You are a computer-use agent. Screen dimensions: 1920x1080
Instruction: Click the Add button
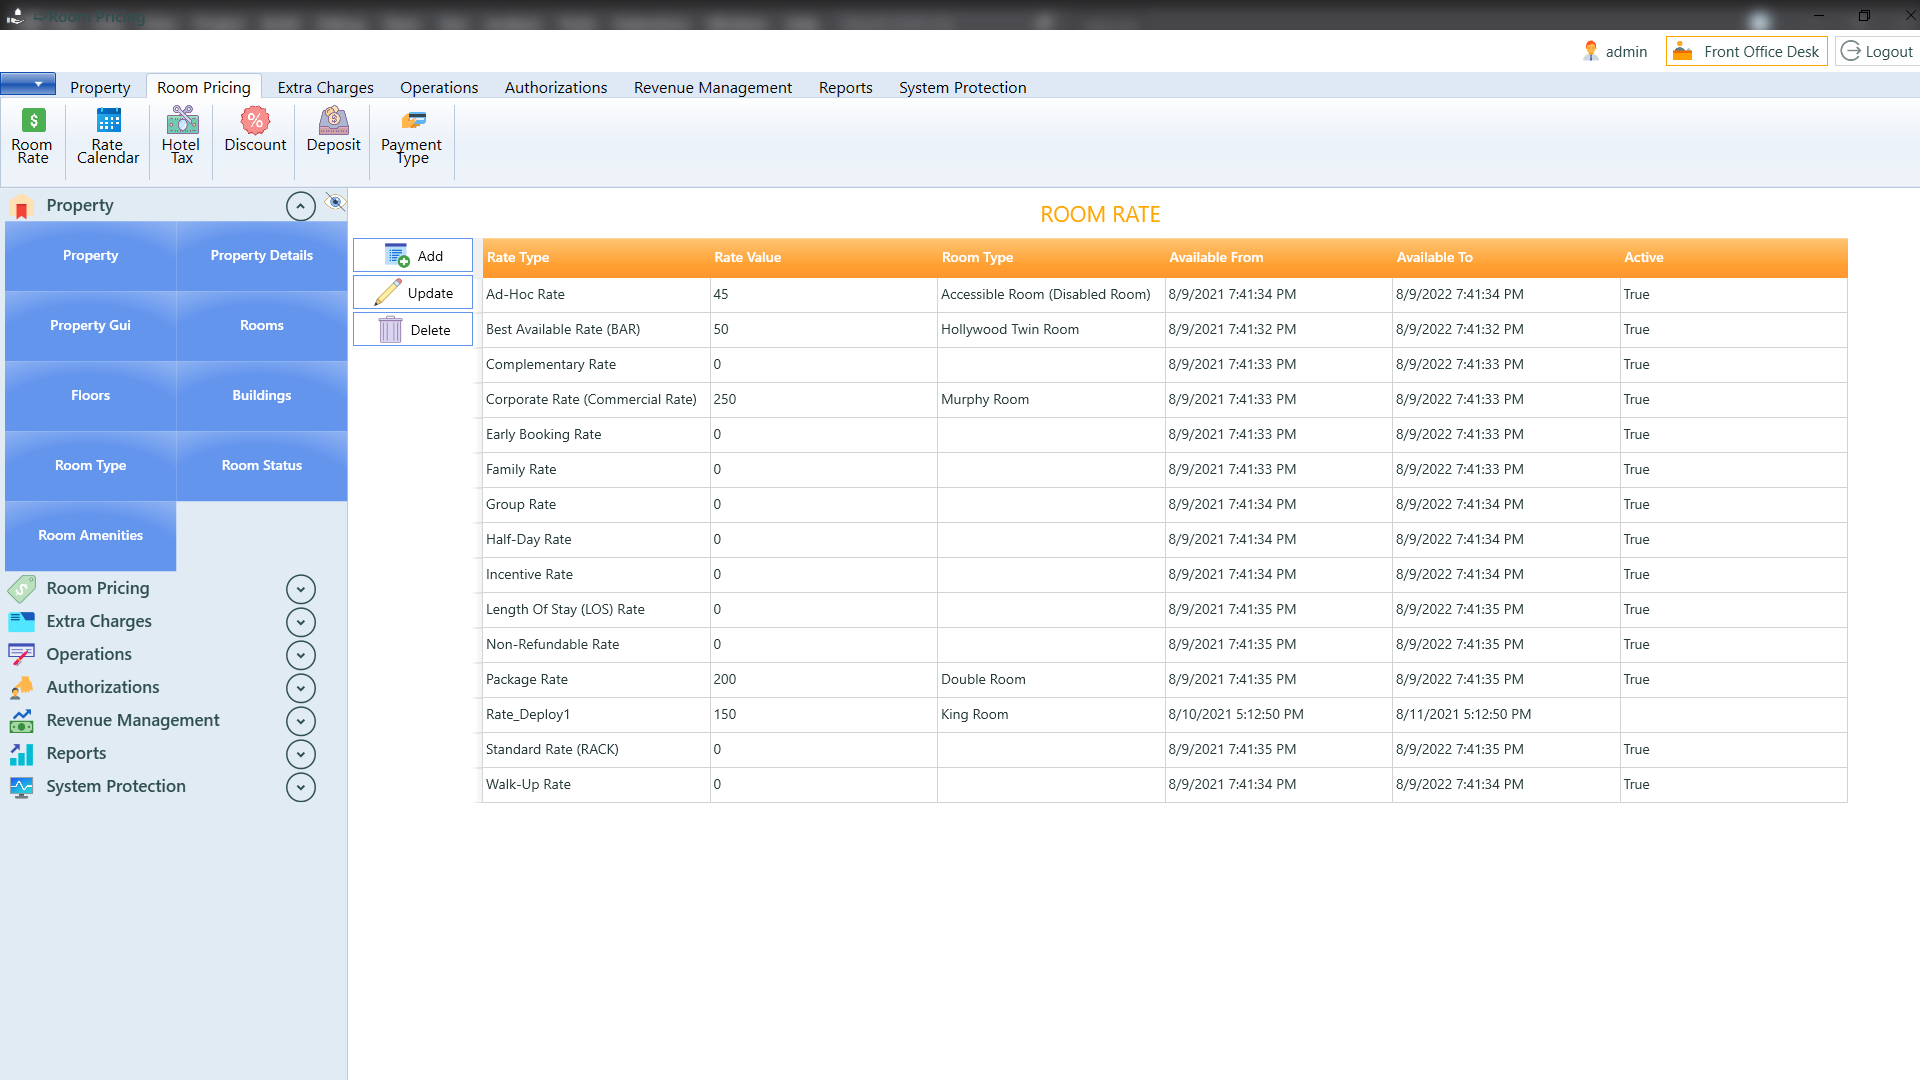coord(413,256)
